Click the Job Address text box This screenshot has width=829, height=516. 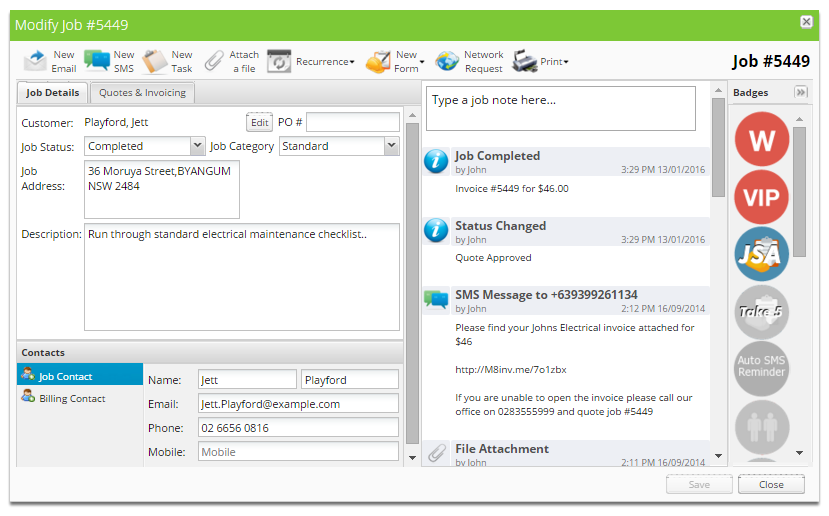pos(162,190)
